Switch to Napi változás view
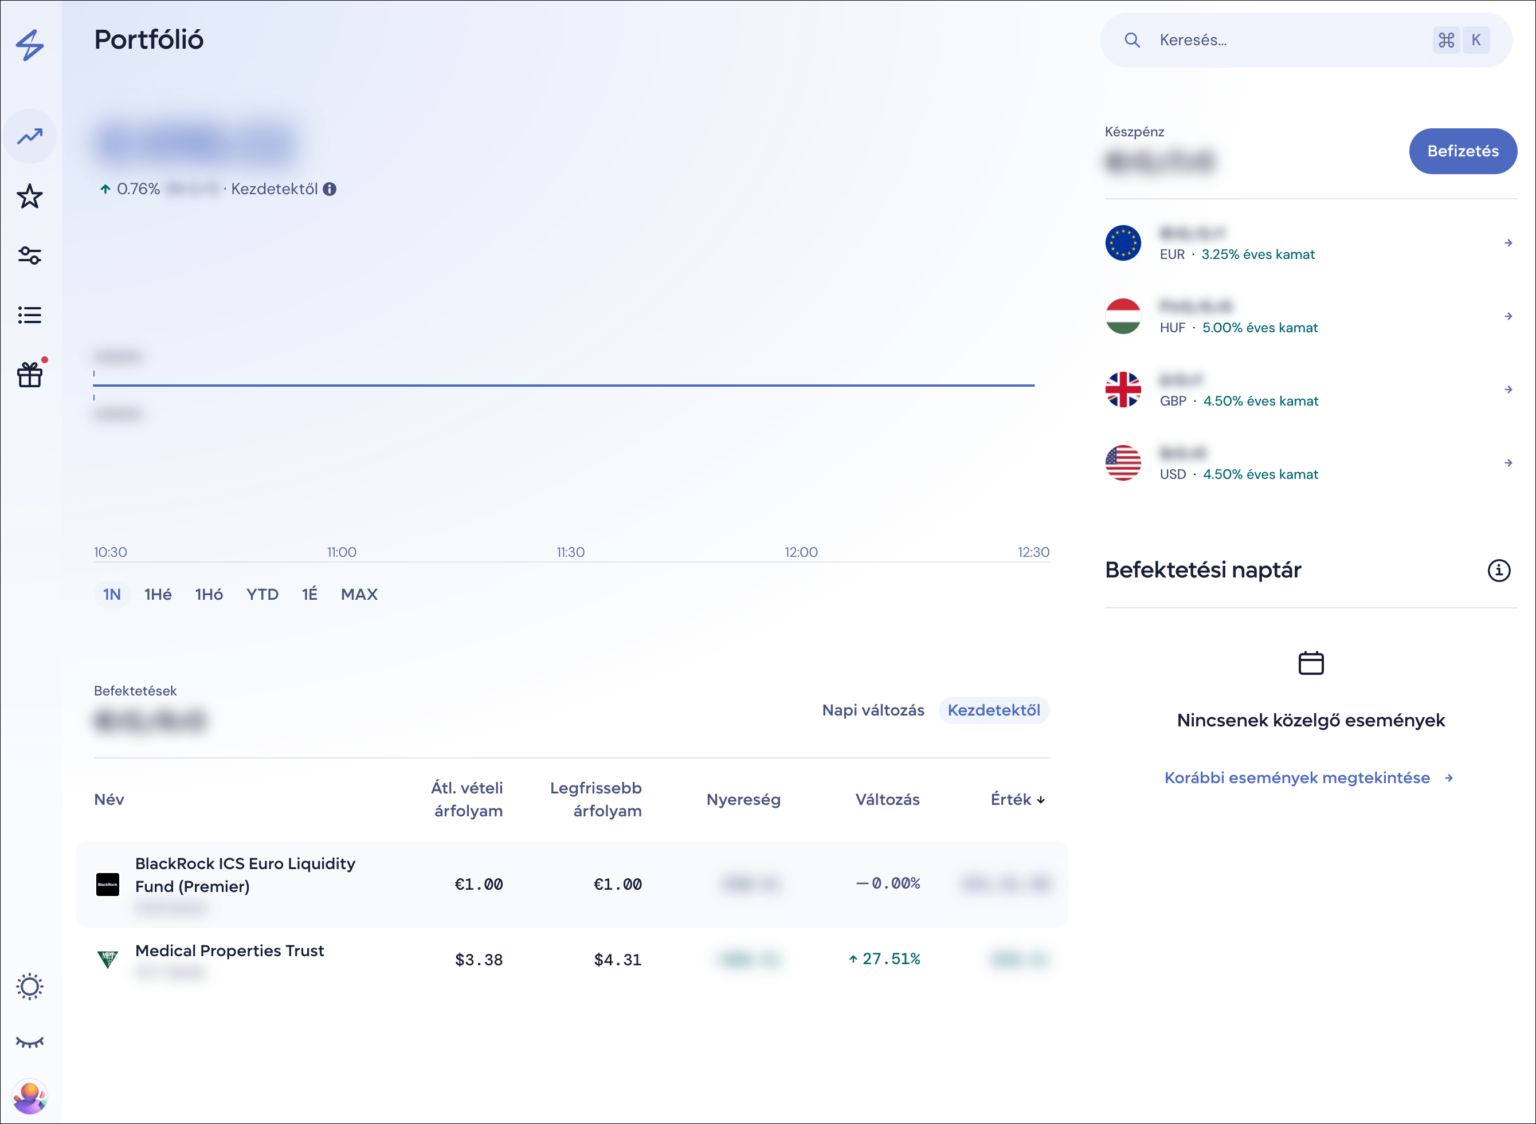This screenshot has height=1124, width=1536. click(872, 710)
